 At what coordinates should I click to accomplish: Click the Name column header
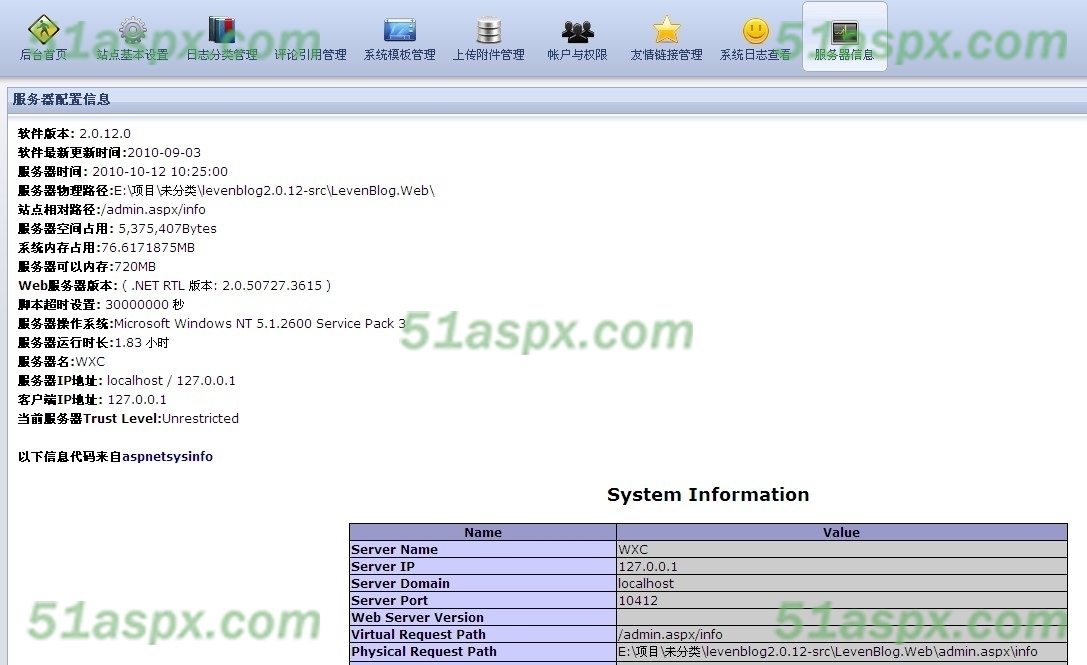[x=483, y=533]
